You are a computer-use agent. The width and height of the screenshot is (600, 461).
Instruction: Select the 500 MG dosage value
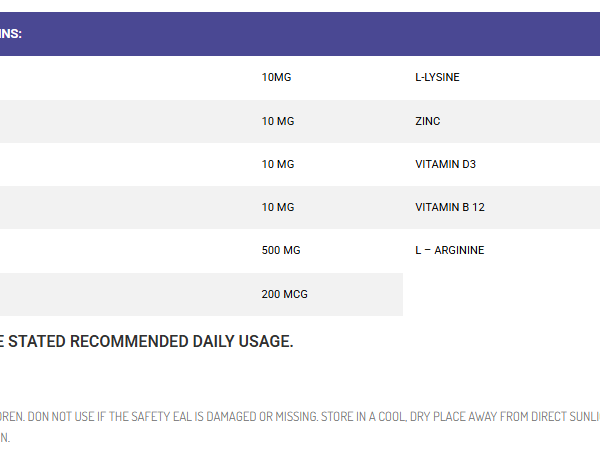[x=281, y=250]
